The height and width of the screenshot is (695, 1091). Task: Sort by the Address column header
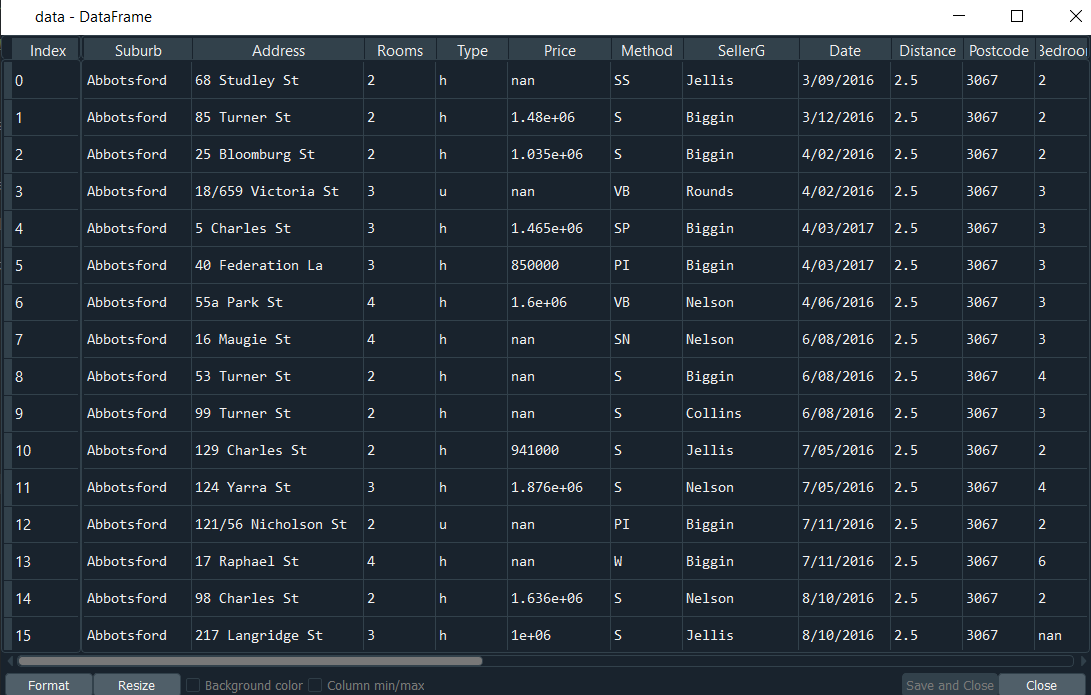[x=278, y=50]
